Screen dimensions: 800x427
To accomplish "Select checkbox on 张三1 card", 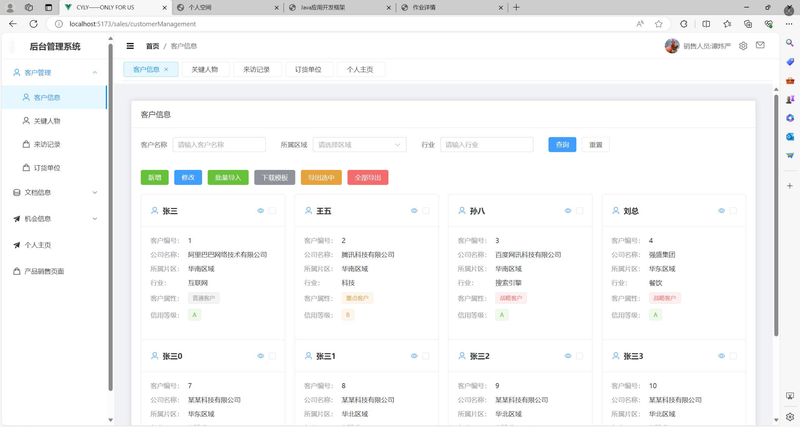I will tap(426, 356).
